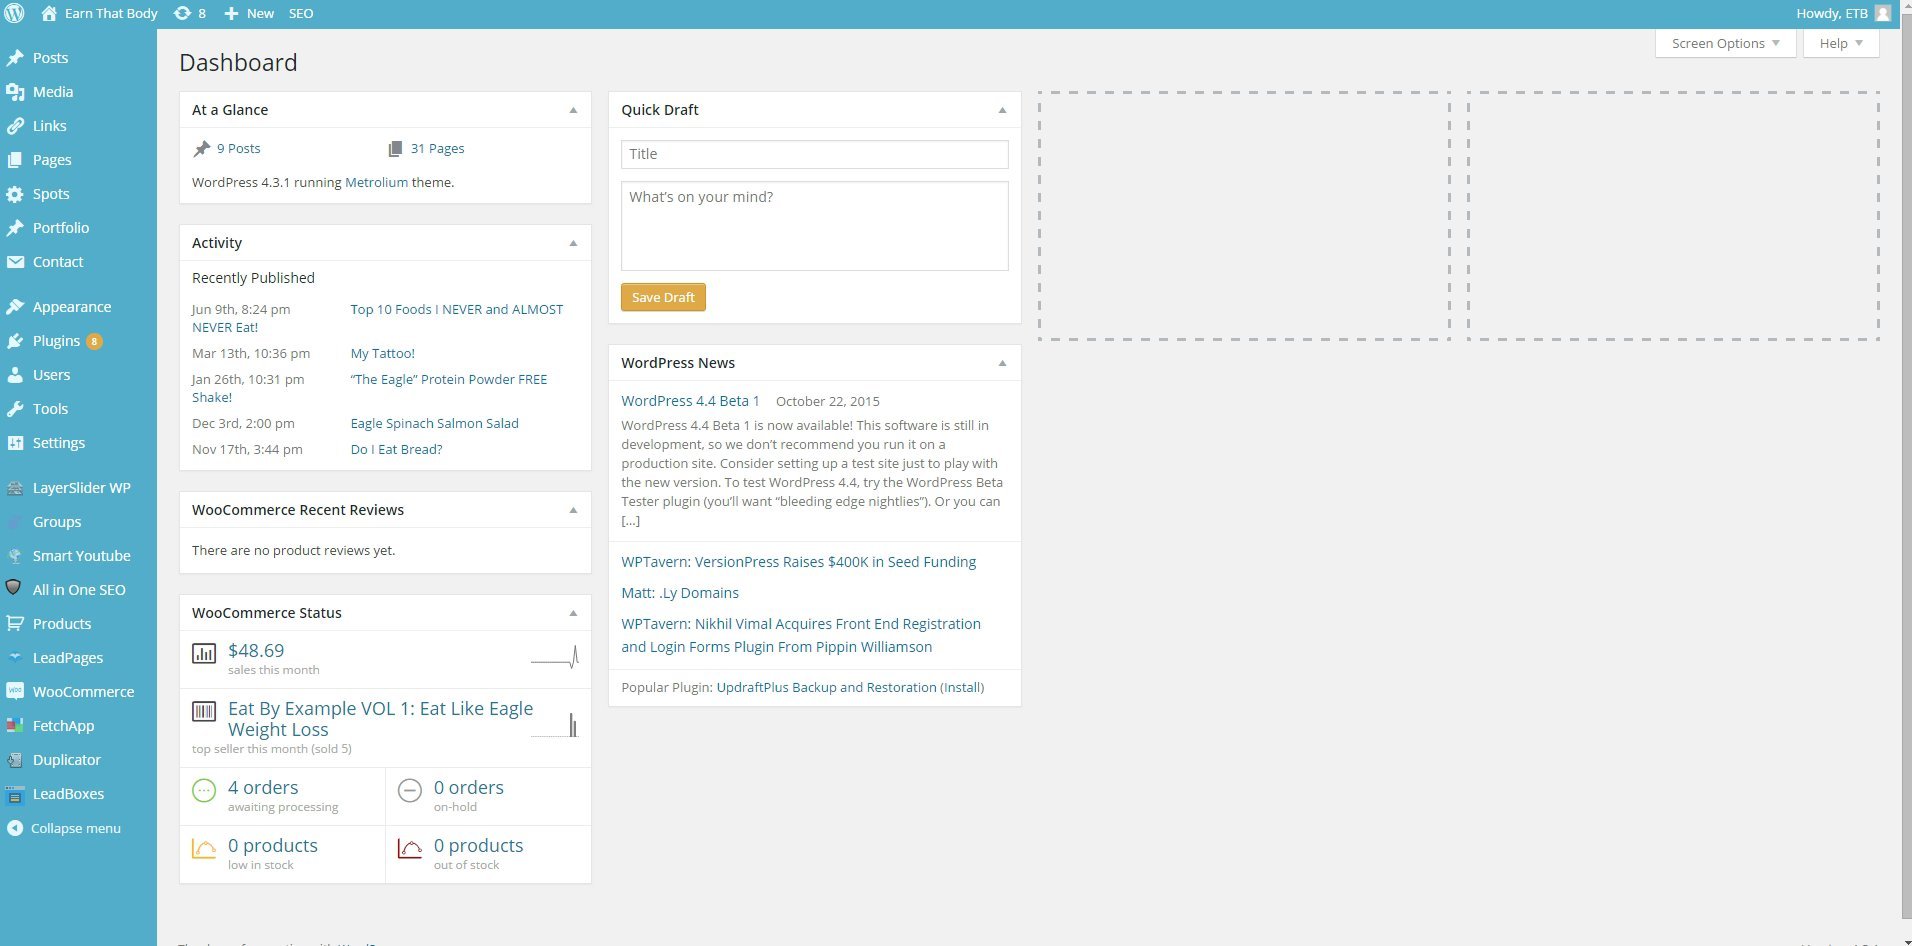Open the Do I Eat Bread? post

pos(396,449)
